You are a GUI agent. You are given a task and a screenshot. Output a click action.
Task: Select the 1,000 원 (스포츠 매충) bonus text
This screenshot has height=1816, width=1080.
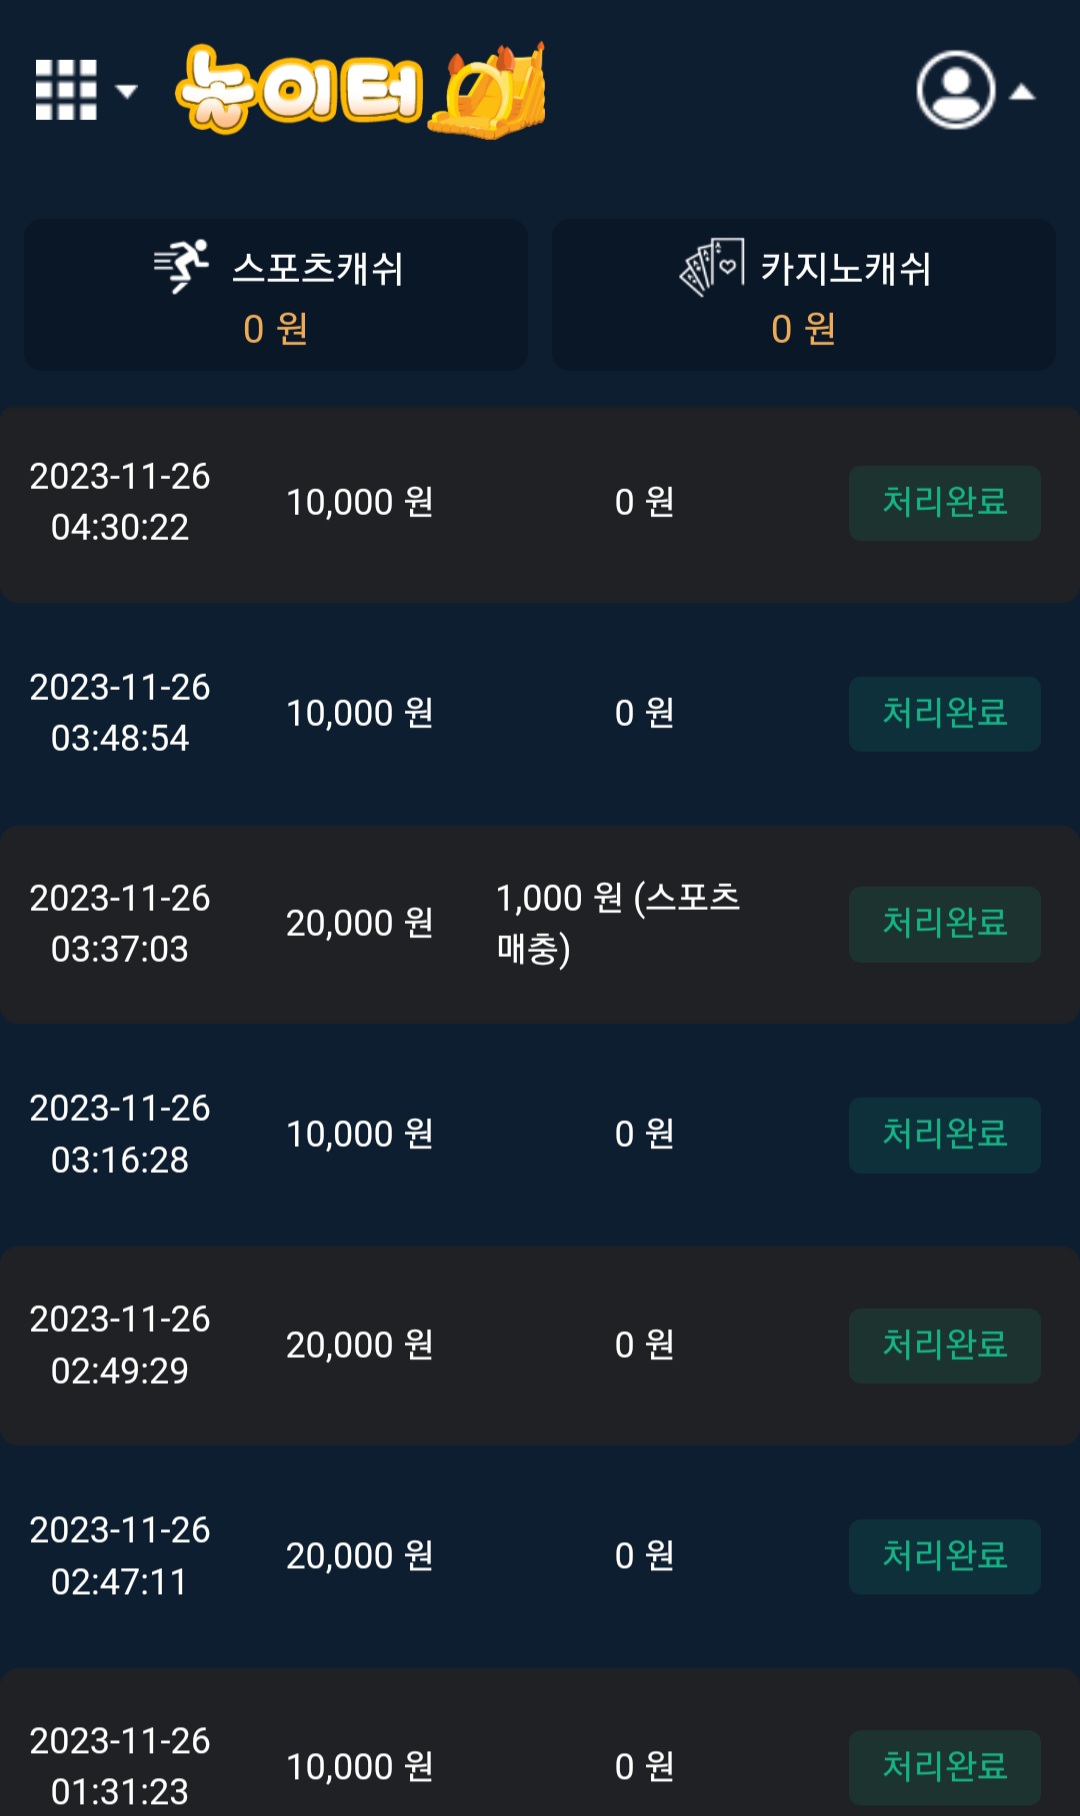(x=618, y=923)
